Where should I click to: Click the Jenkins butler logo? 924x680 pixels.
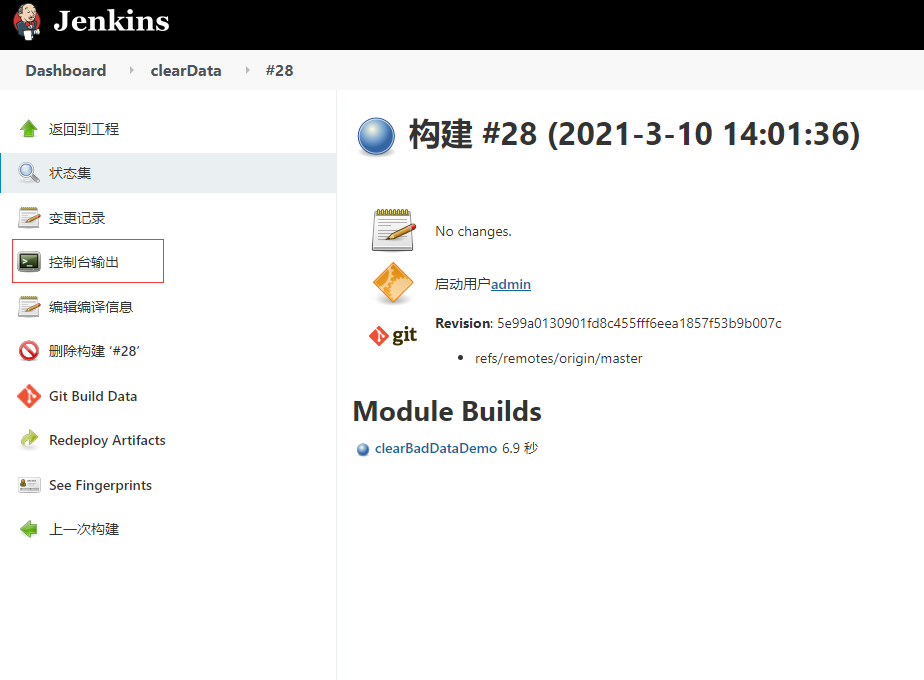point(27,22)
